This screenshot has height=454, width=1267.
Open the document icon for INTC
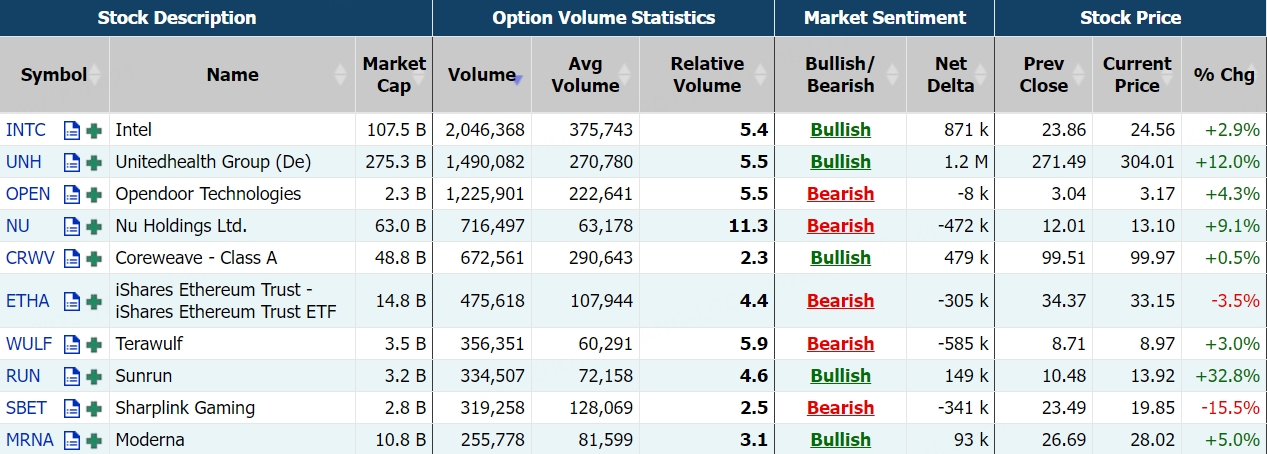(71, 130)
